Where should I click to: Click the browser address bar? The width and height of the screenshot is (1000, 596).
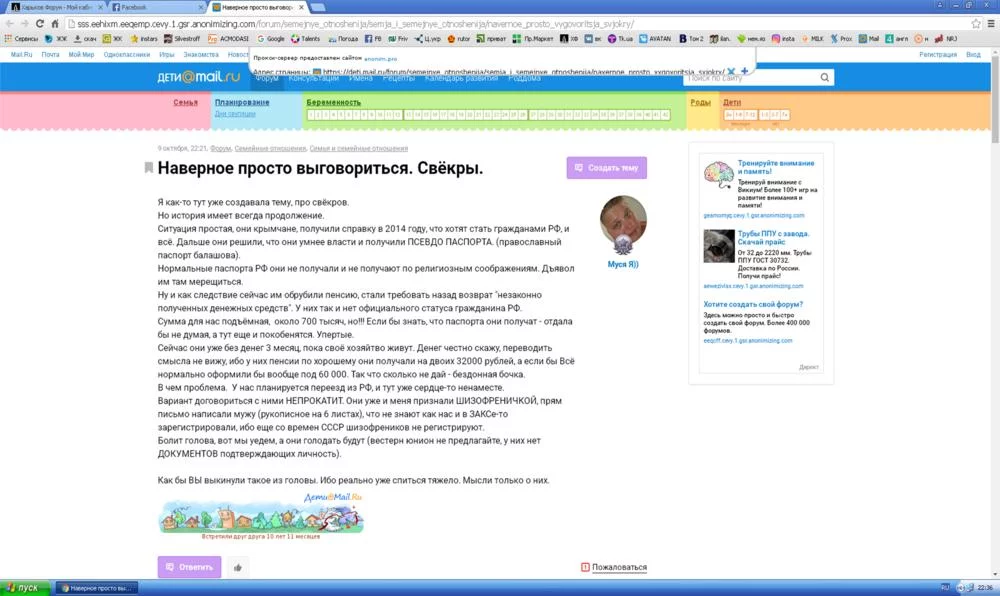pyautogui.click(x=517, y=24)
